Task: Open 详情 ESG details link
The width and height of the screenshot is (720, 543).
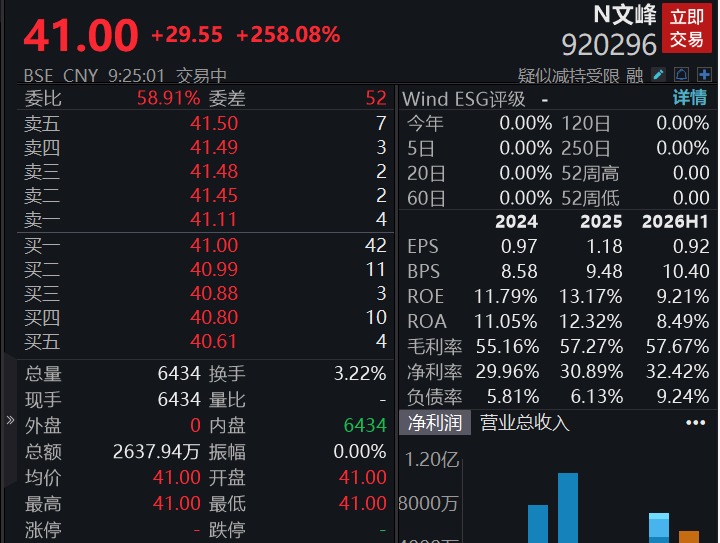Action: 690,98
